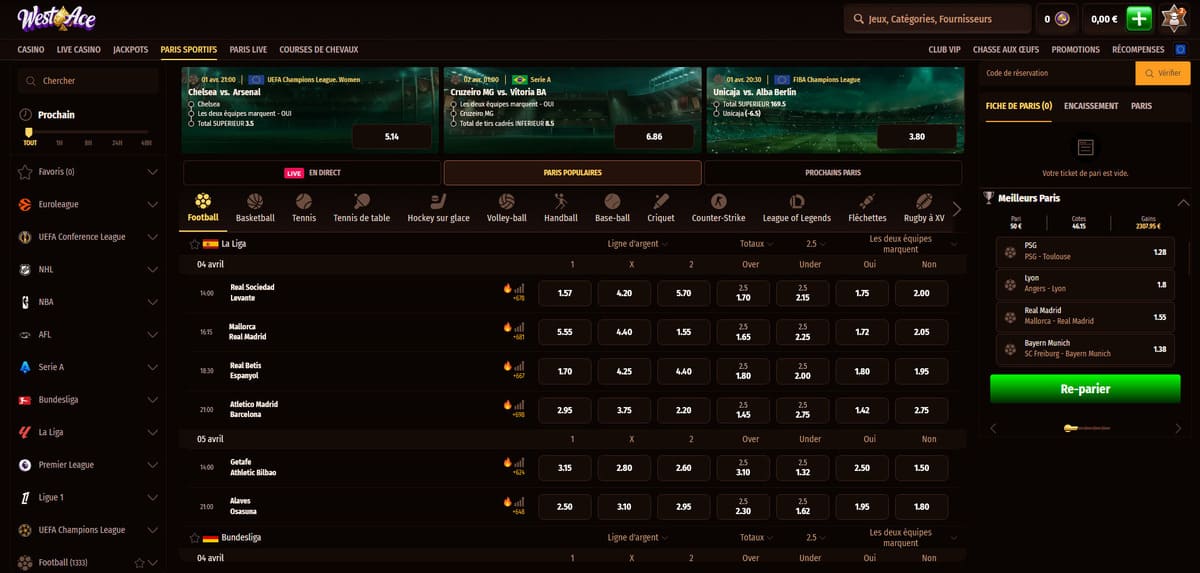Image resolution: width=1200 pixels, height=573 pixels.
Task: Click the Vérifier button
Action: 1163,73
